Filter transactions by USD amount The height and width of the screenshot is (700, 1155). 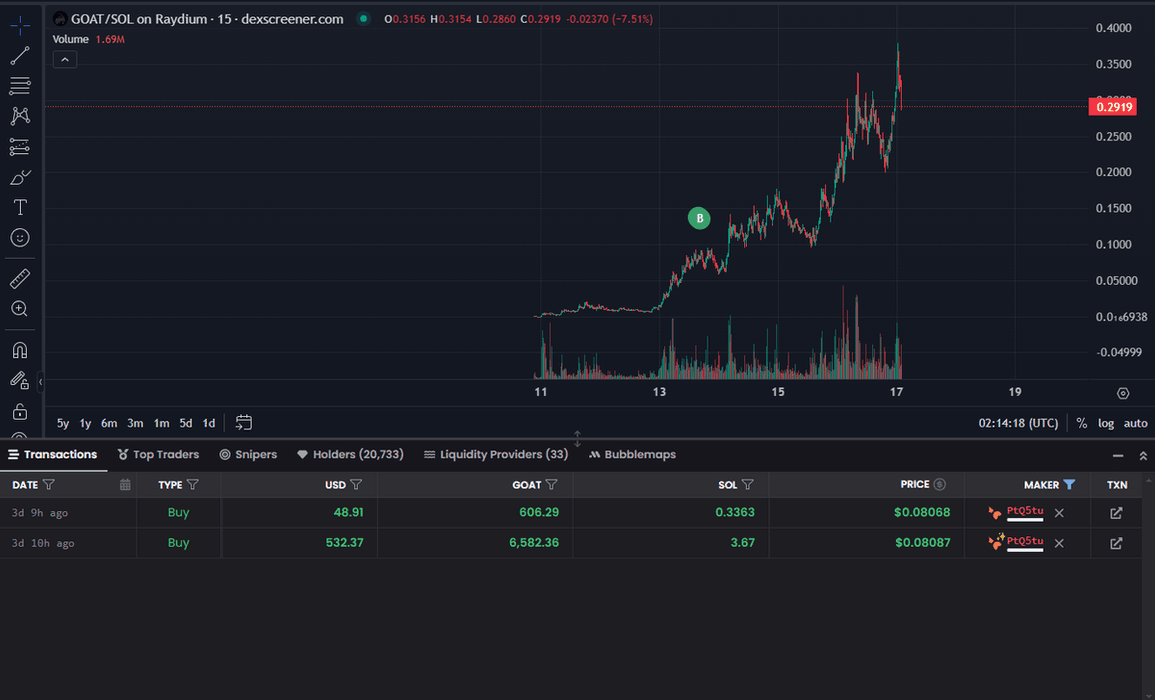[x=356, y=485]
